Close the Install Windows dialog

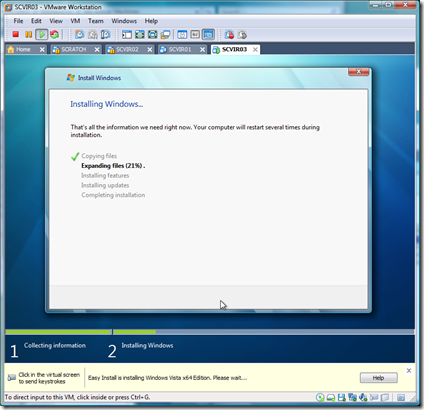click(359, 71)
